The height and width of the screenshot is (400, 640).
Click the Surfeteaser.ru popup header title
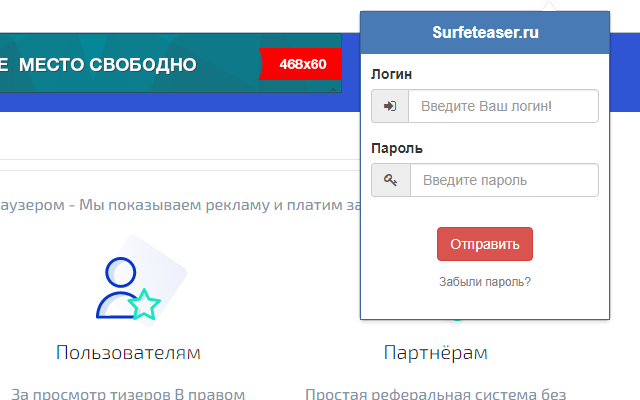(x=485, y=32)
